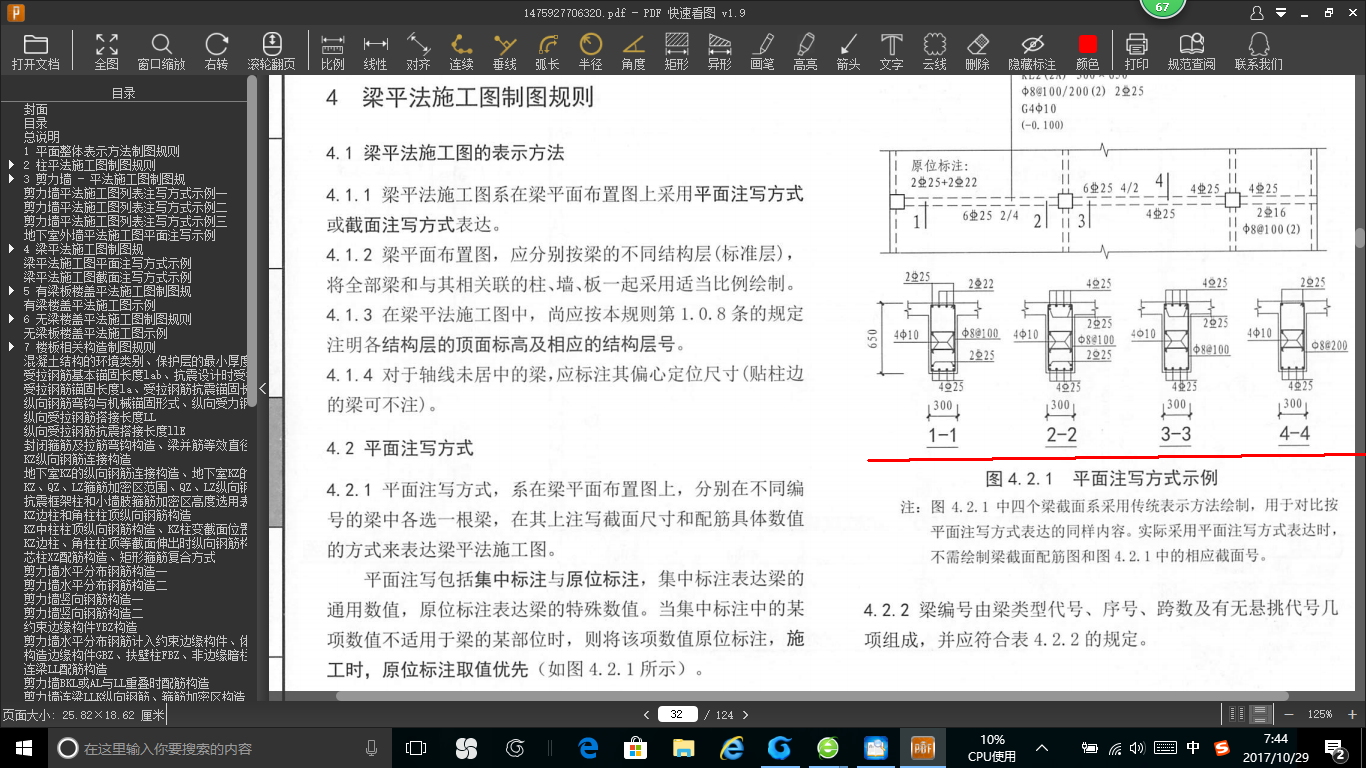Zoom out with the minus button
The width and height of the screenshot is (1366, 768).
(x=1289, y=714)
